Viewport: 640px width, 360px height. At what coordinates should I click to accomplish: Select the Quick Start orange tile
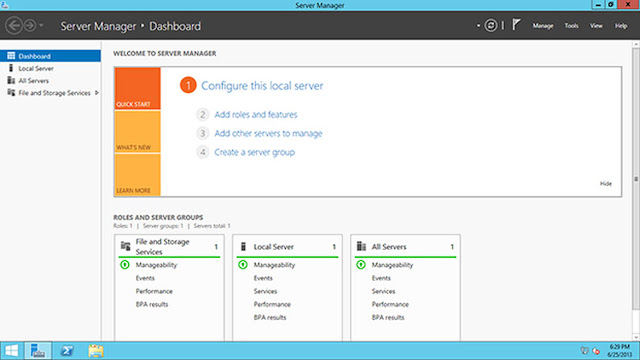138,89
